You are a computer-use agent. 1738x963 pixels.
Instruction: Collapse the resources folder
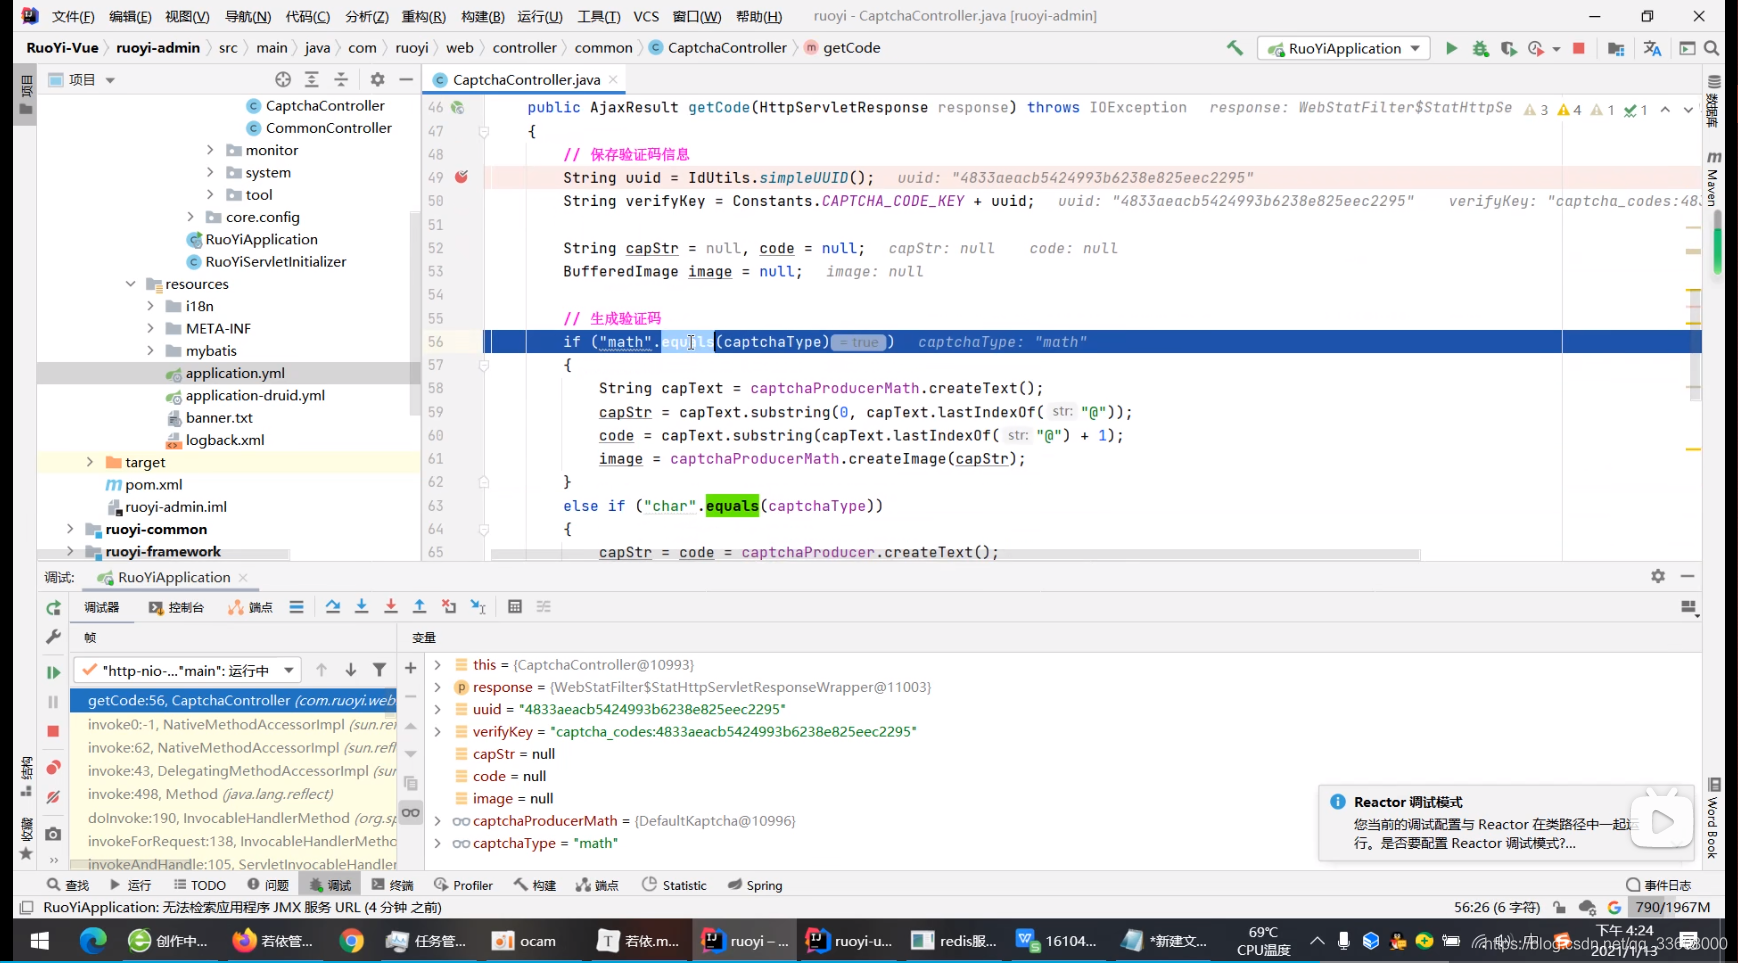130,284
